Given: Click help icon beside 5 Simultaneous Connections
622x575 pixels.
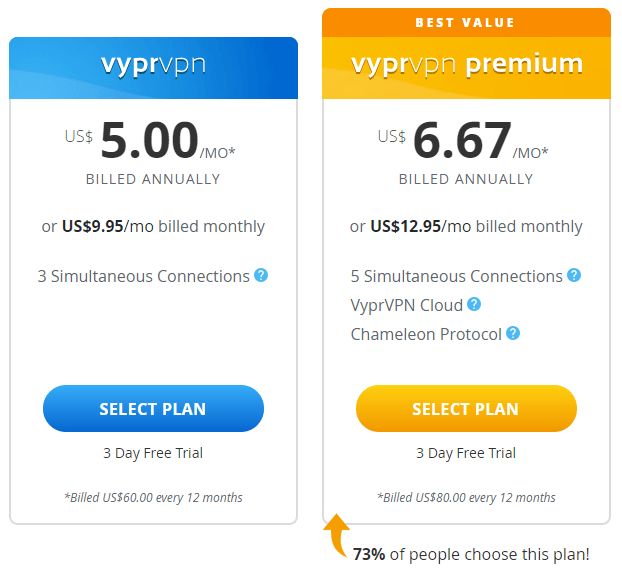Looking at the screenshot, I should tap(574, 275).
